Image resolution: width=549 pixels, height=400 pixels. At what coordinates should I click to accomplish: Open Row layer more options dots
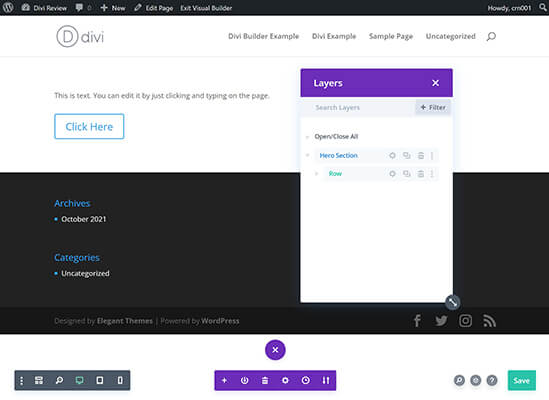(x=432, y=174)
